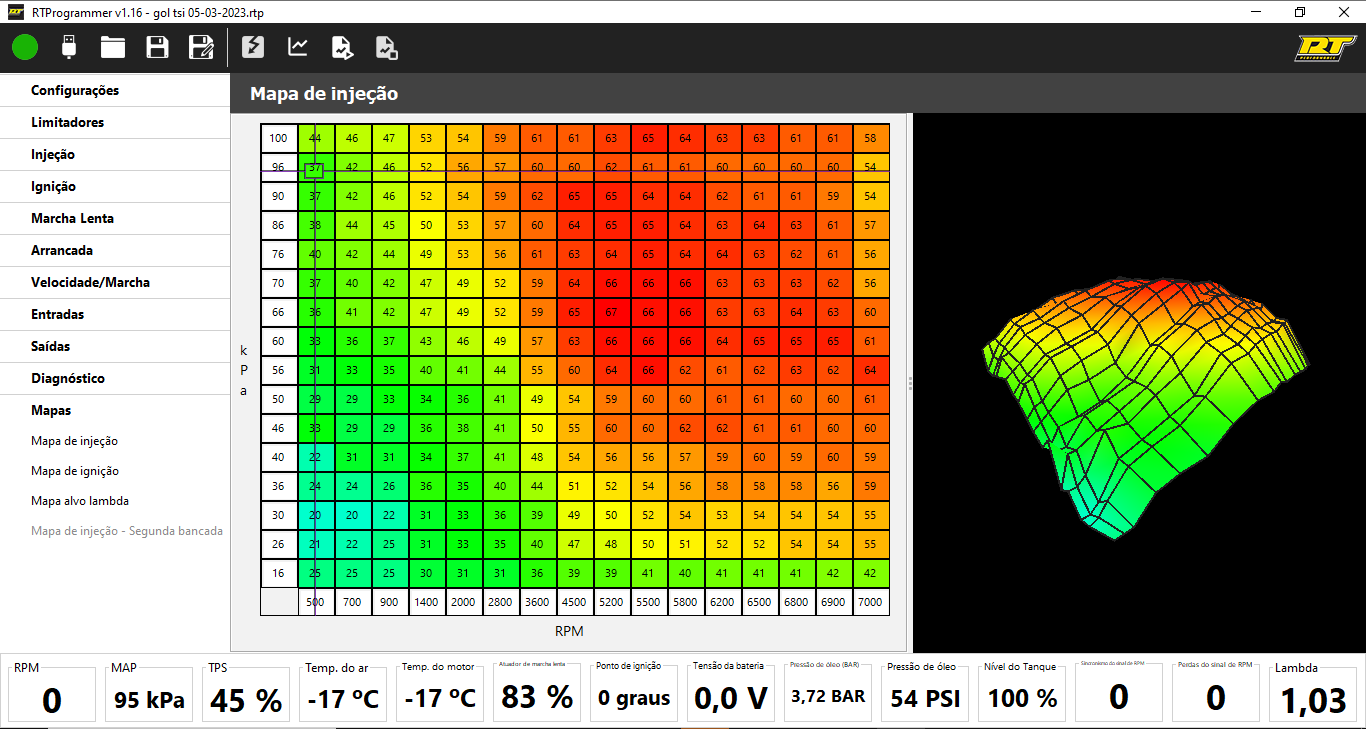
Task: Start datalog using the document play icon
Action: coord(342,46)
